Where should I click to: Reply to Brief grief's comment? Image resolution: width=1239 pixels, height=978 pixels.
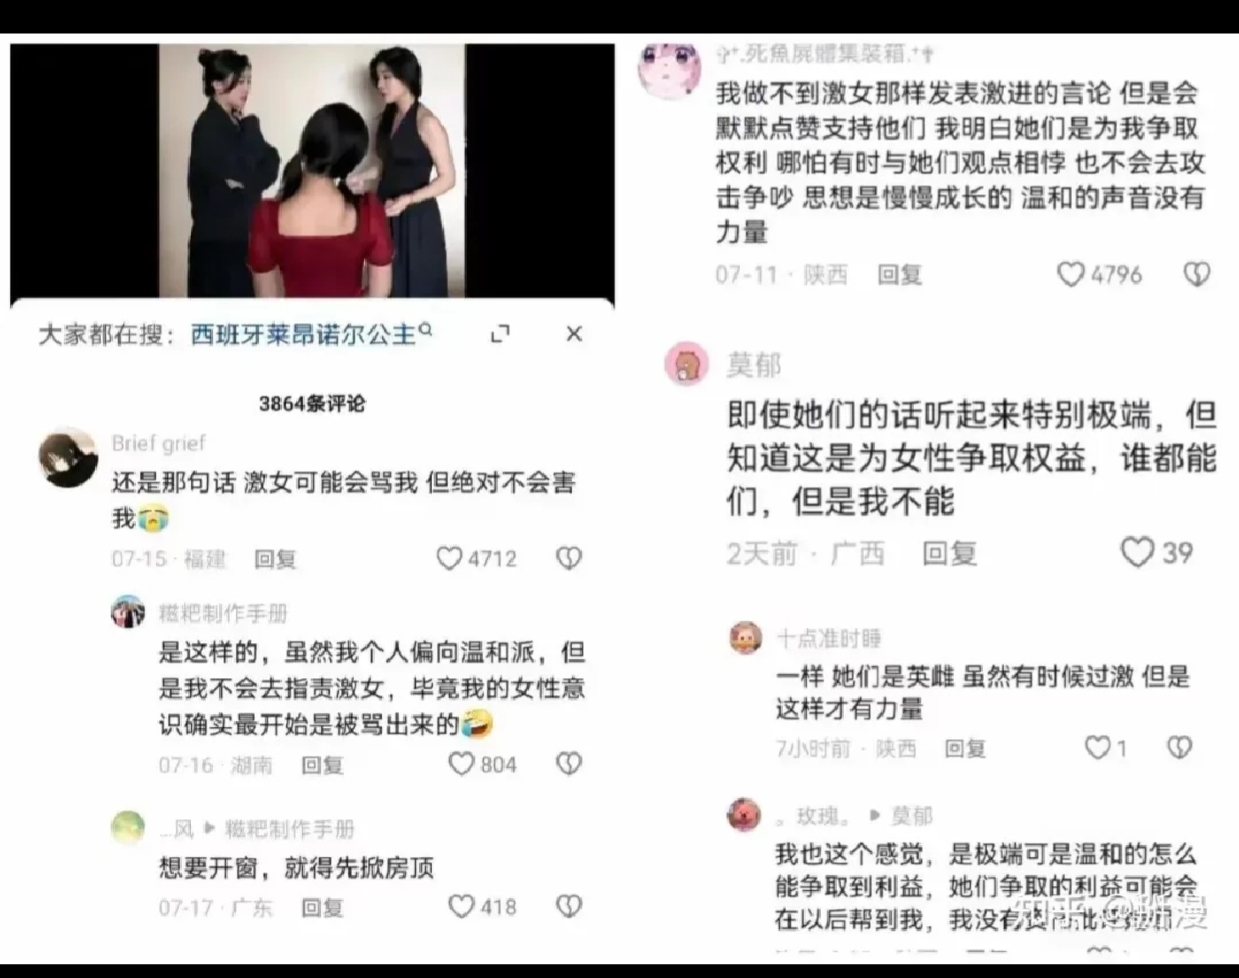click(x=275, y=559)
